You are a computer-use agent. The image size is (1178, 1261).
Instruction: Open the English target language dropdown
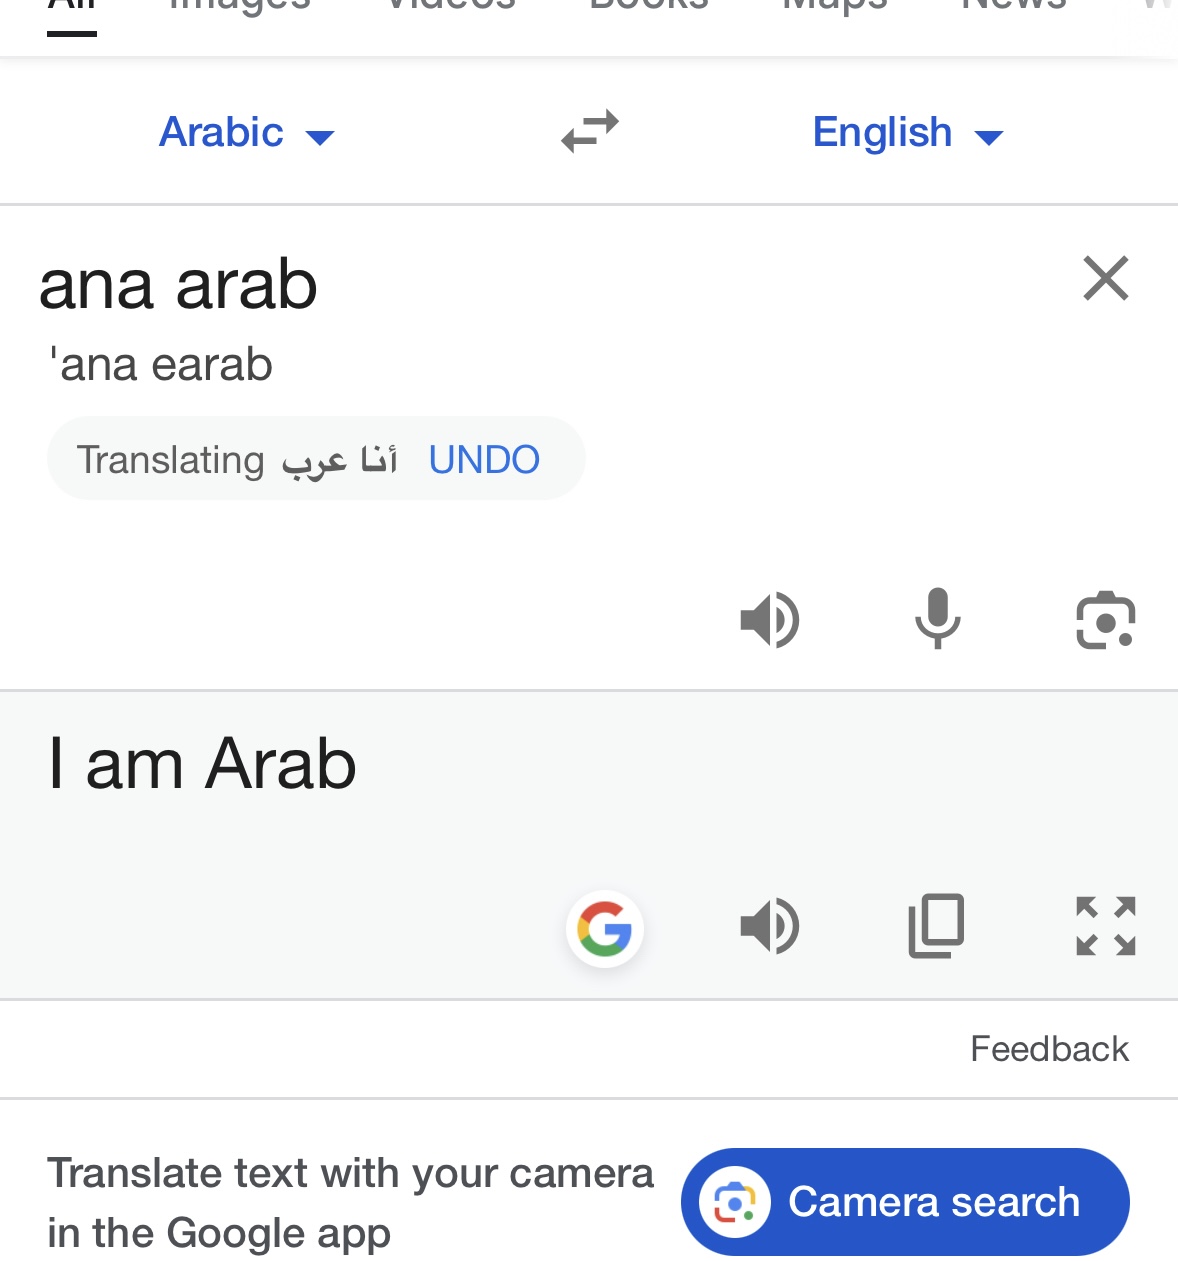coord(907,133)
